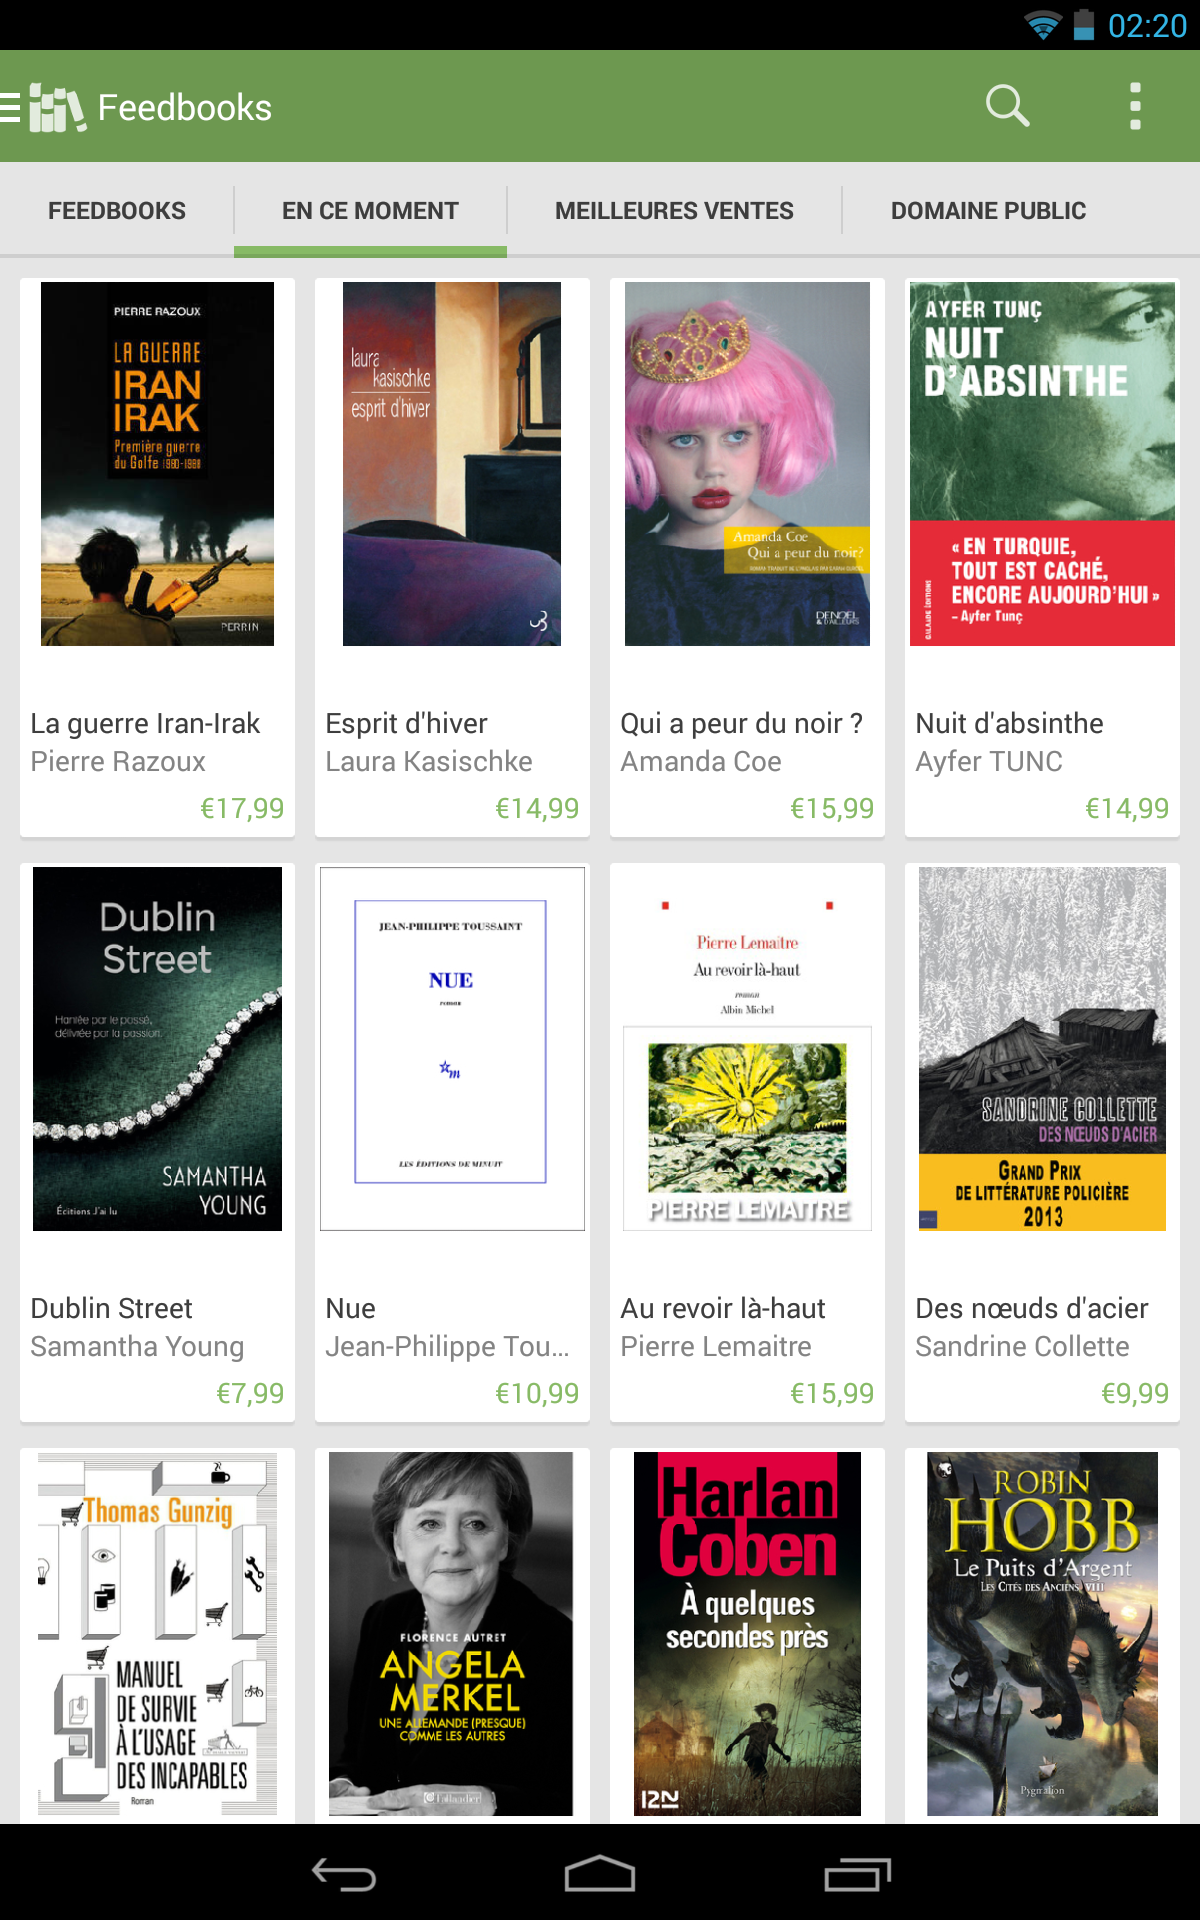
Task: Tap the battery status icon
Action: [1084, 25]
